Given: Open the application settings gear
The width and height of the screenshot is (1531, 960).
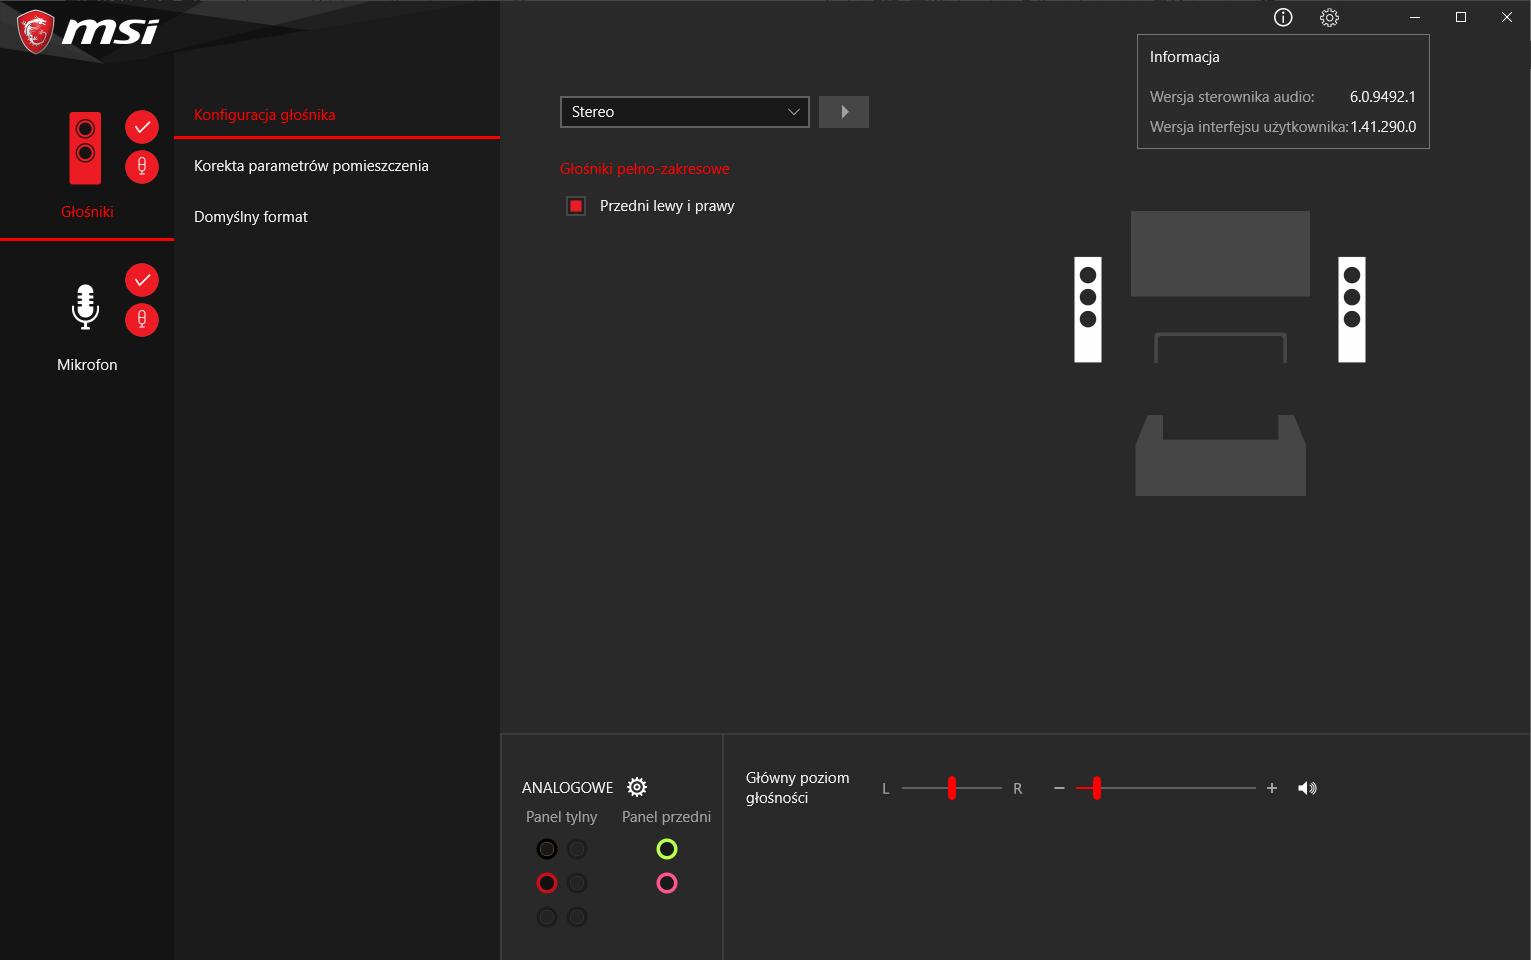Looking at the screenshot, I should click(x=1329, y=17).
